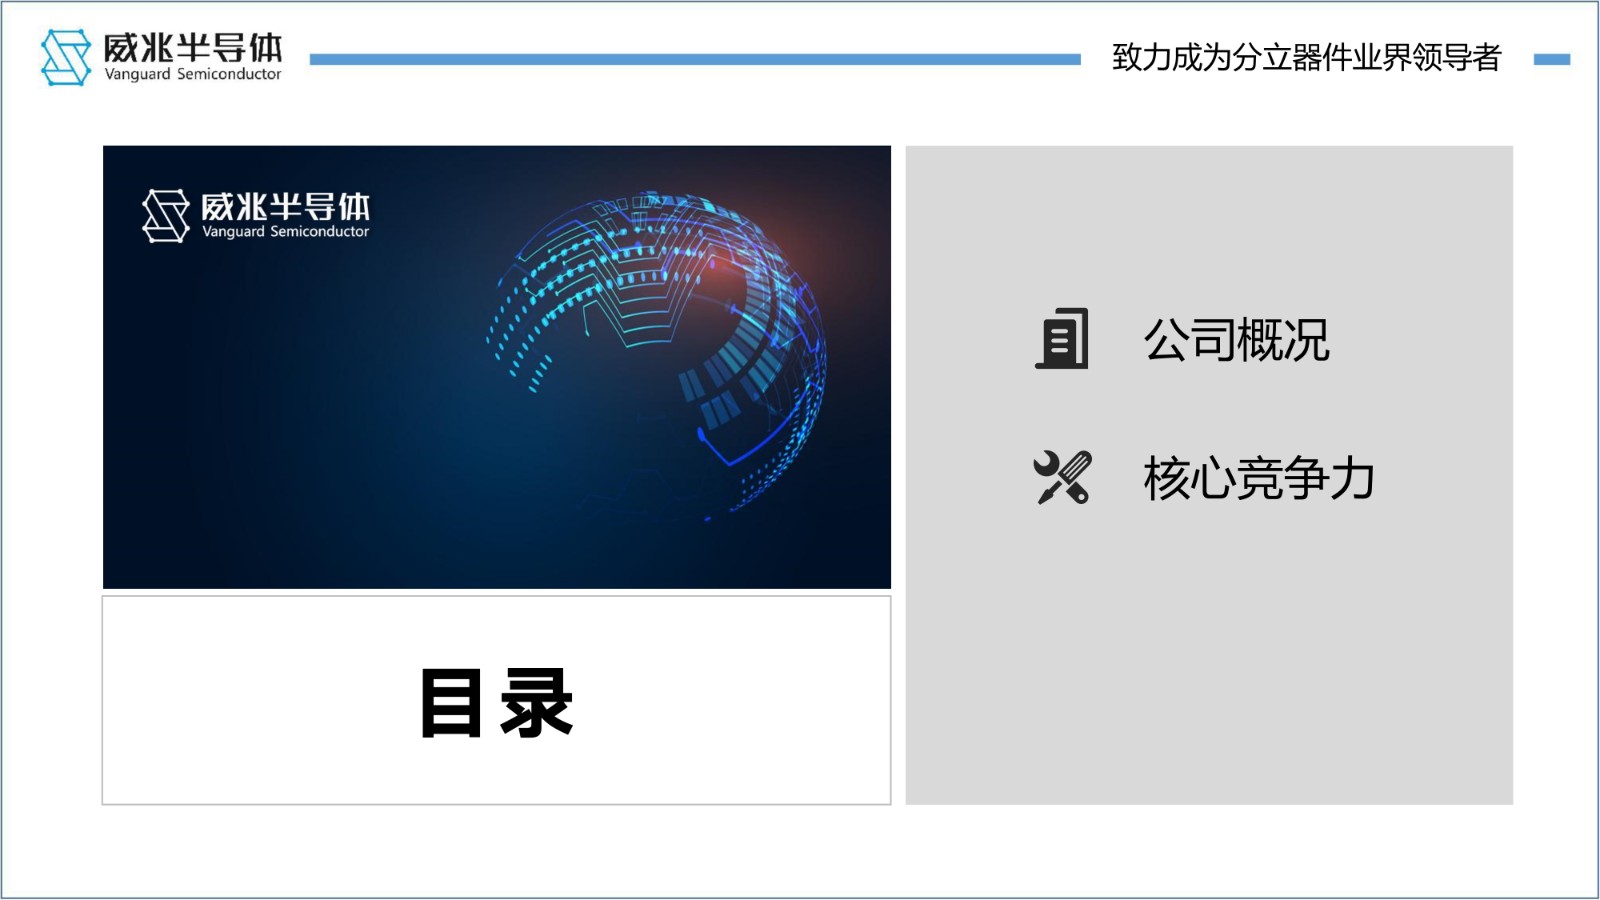This screenshot has height=900, width=1600.
Task: Select the long blue header divider line
Action: pyautogui.click(x=695, y=60)
